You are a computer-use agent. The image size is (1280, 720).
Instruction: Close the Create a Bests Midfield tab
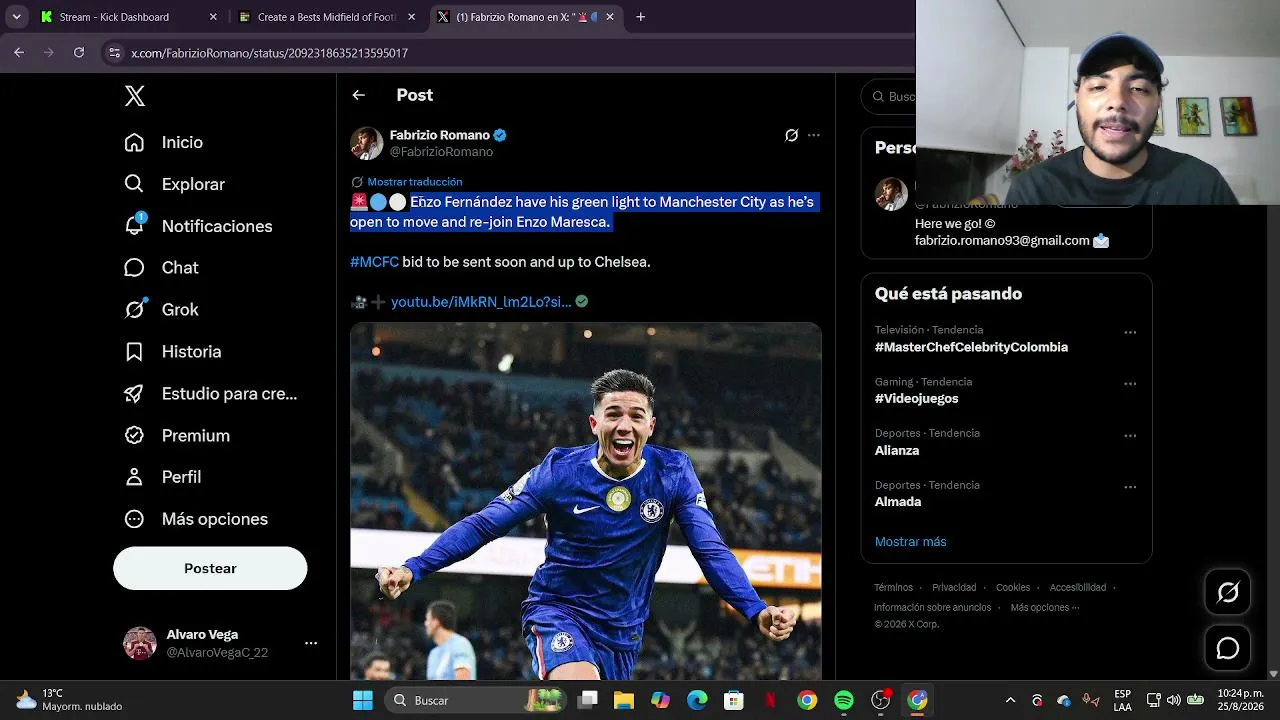click(412, 17)
